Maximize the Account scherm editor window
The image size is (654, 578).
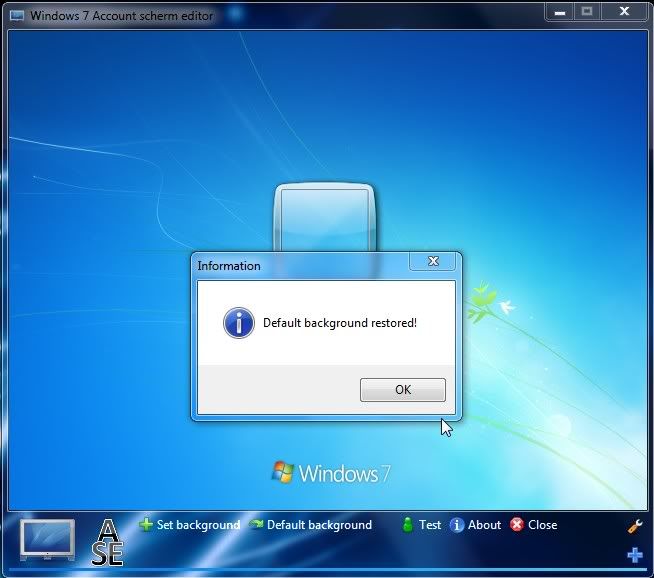(x=587, y=12)
